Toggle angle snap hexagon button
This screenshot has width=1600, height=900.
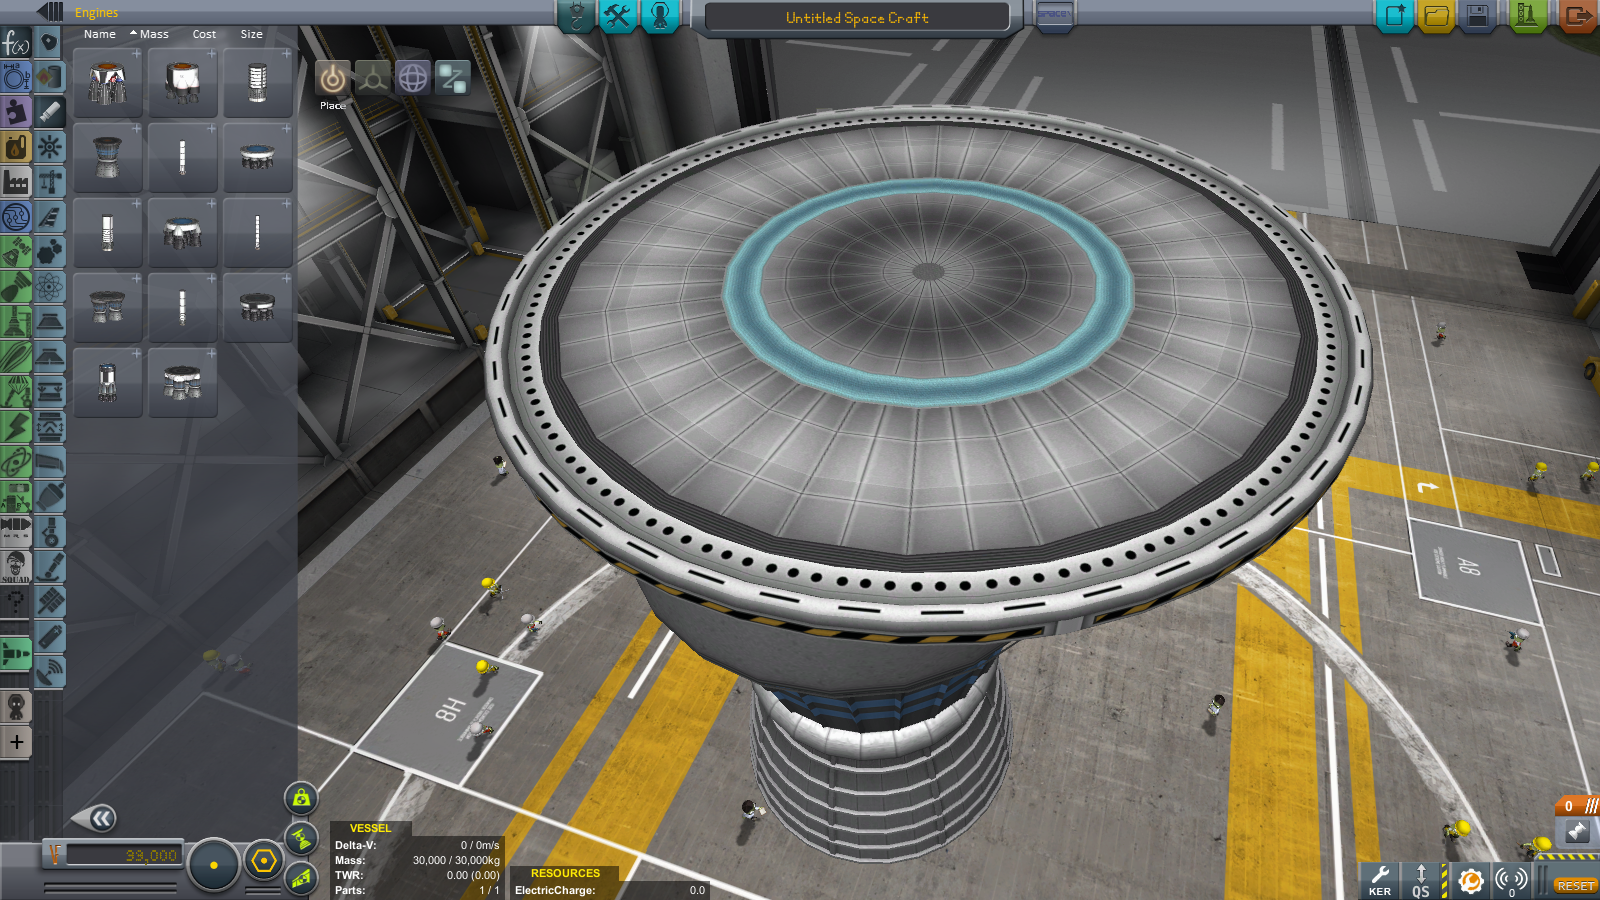264,861
